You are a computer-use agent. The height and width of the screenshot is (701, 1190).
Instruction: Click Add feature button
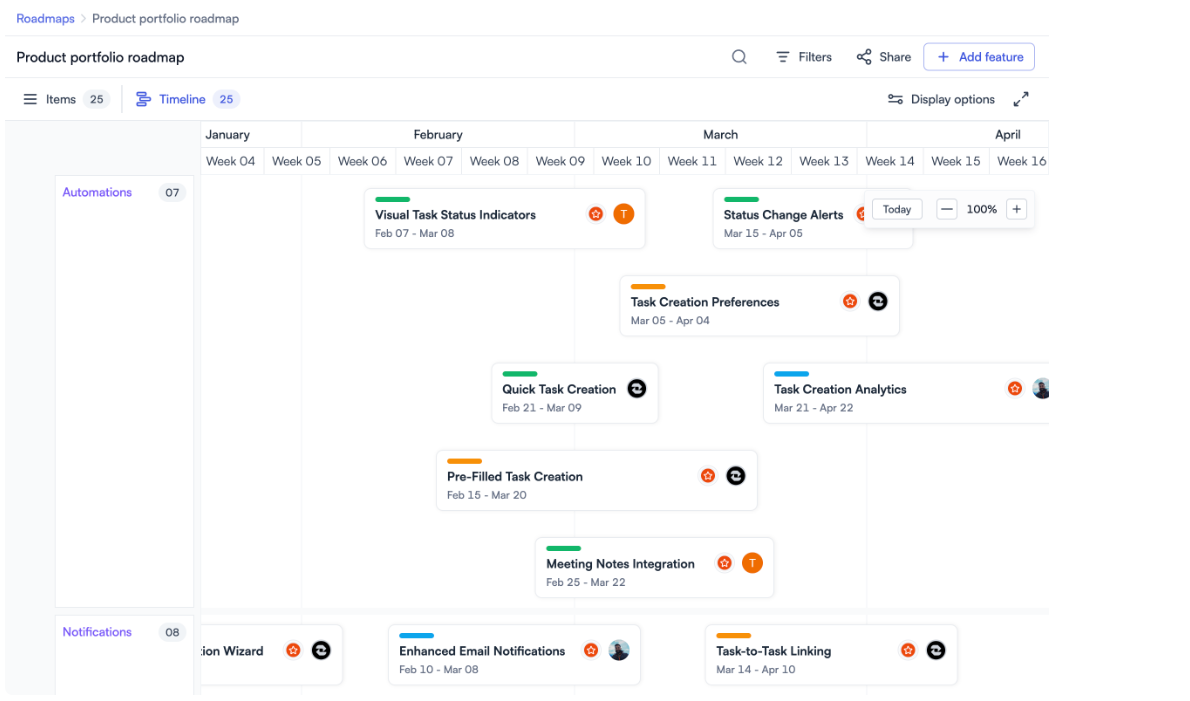pyautogui.click(x=979, y=57)
